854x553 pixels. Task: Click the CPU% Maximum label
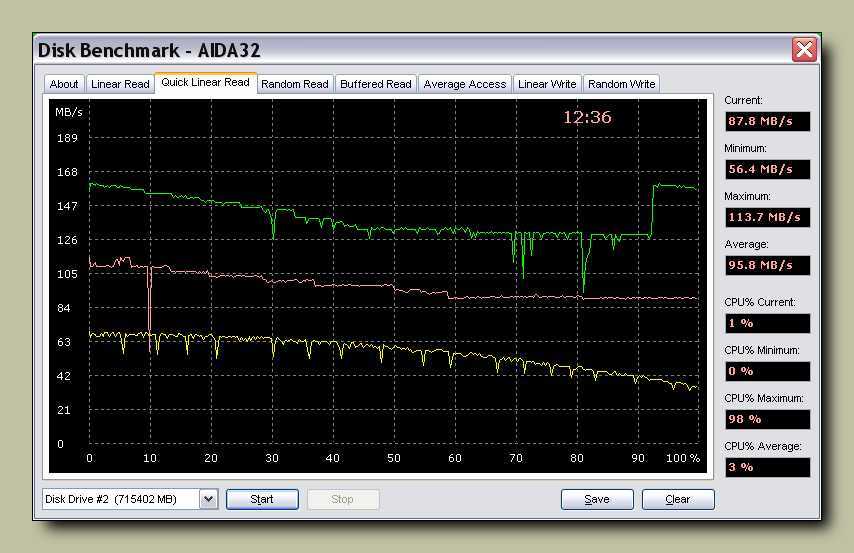click(x=764, y=398)
